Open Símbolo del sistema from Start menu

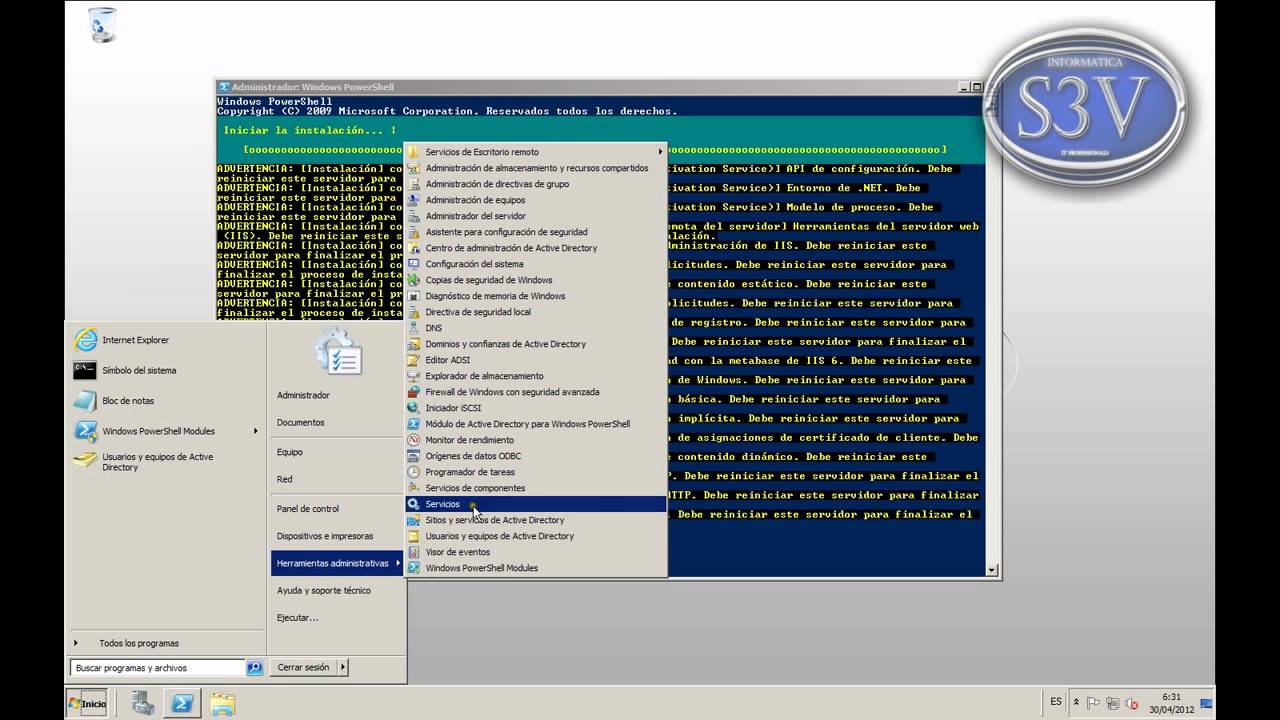166,370
